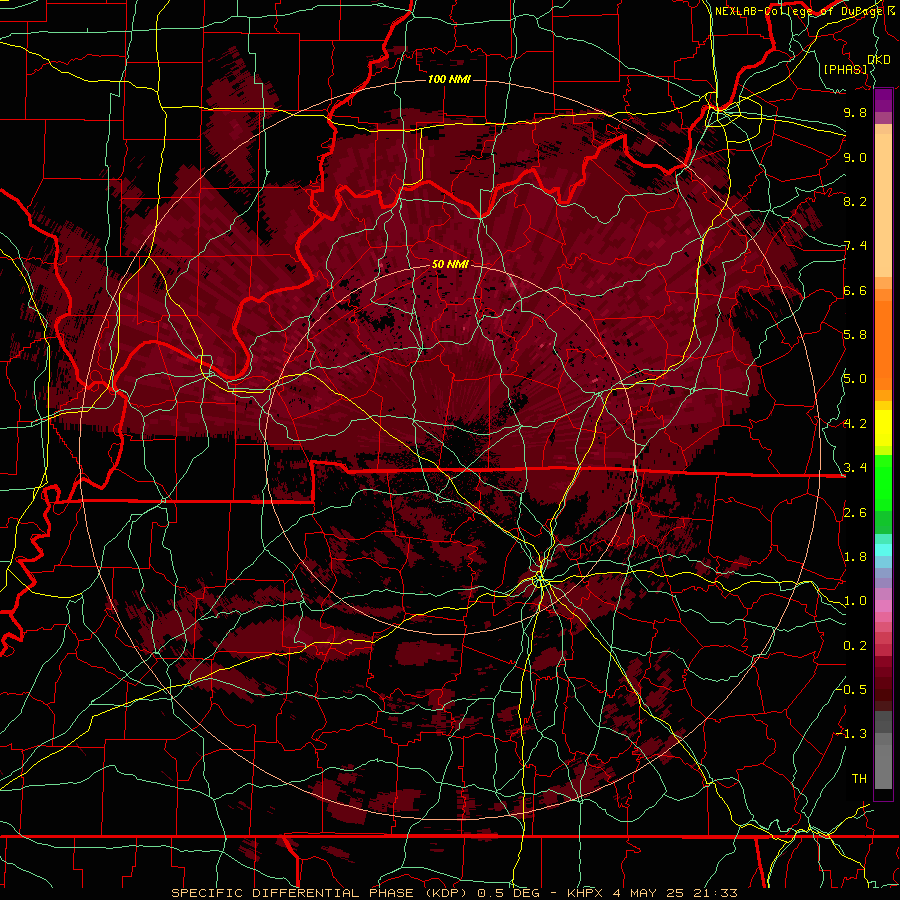This screenshot has height=900, width=900.
Task: Click the [PHAS] legend unit label
Action: pos(845,69)
